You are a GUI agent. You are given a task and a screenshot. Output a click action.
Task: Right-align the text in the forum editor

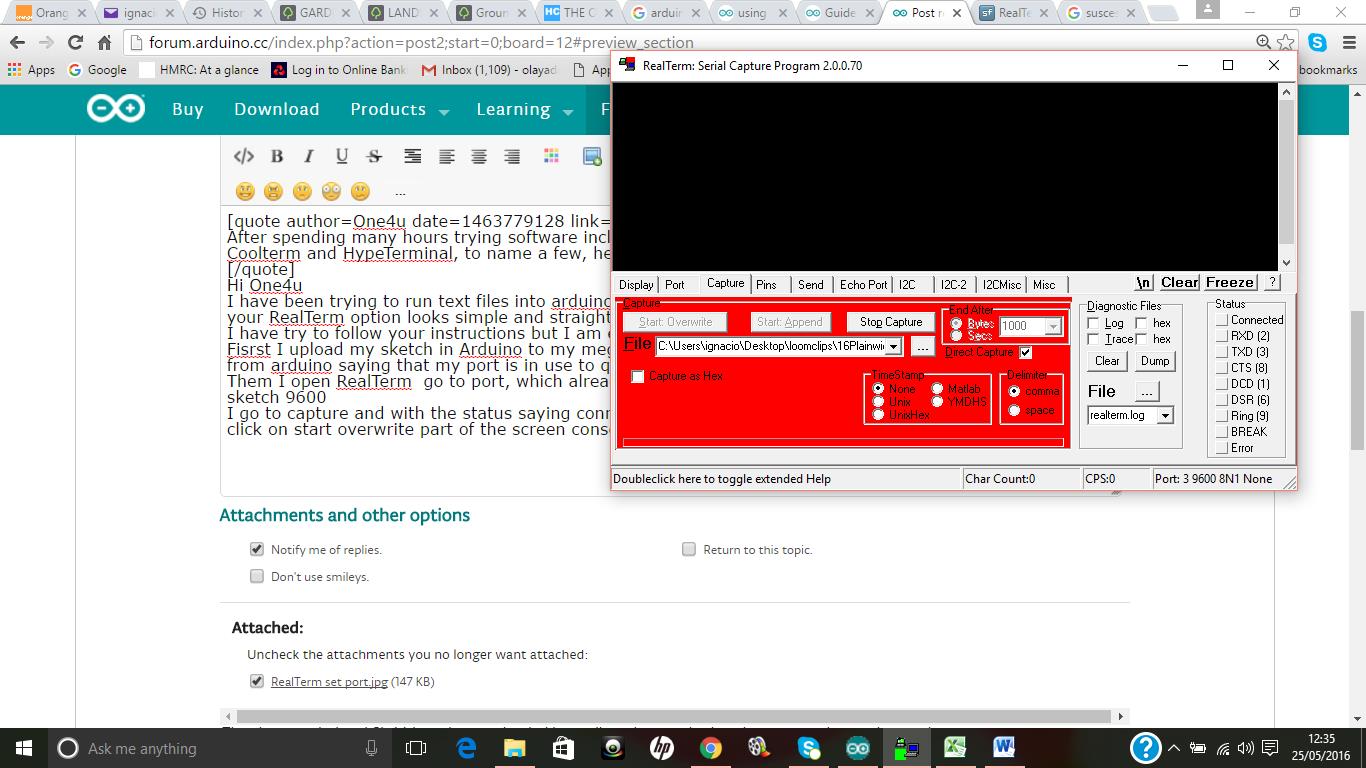pos(512,156)
